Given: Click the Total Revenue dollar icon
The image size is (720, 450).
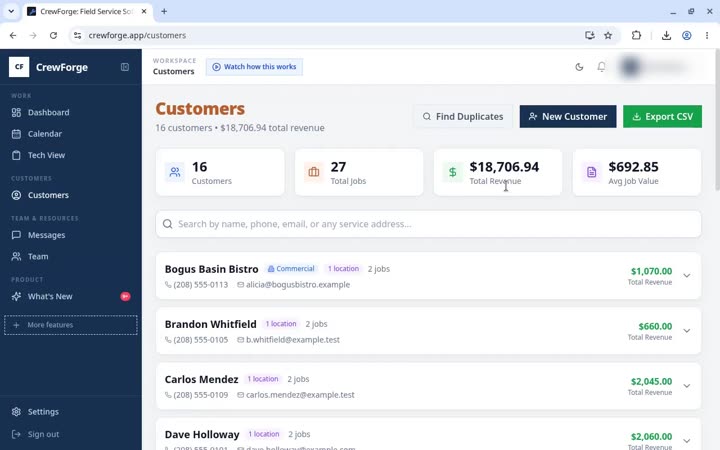Looking at the screenshot, I should (x=453, y=172).
